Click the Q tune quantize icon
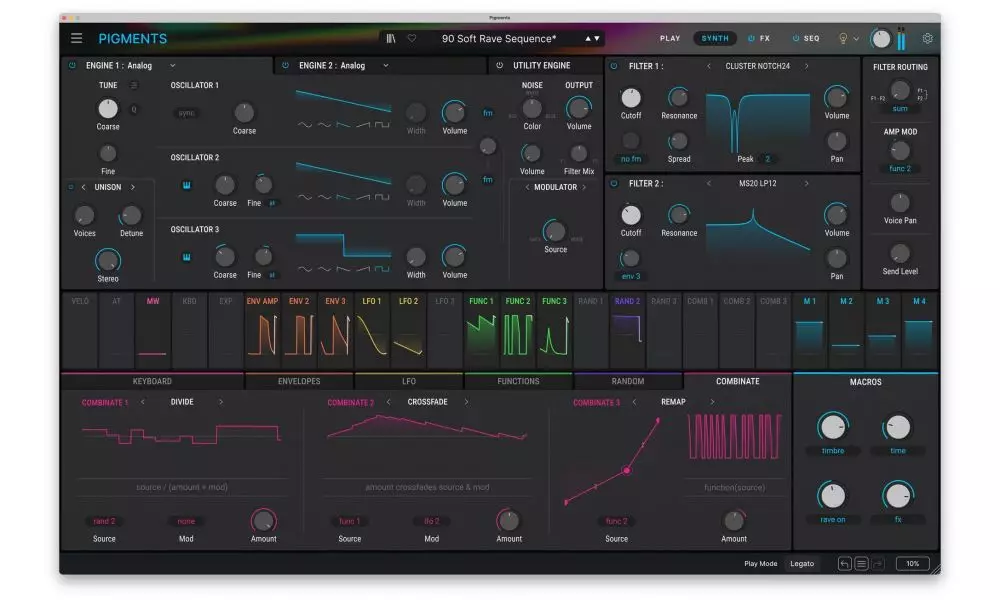 134,110
